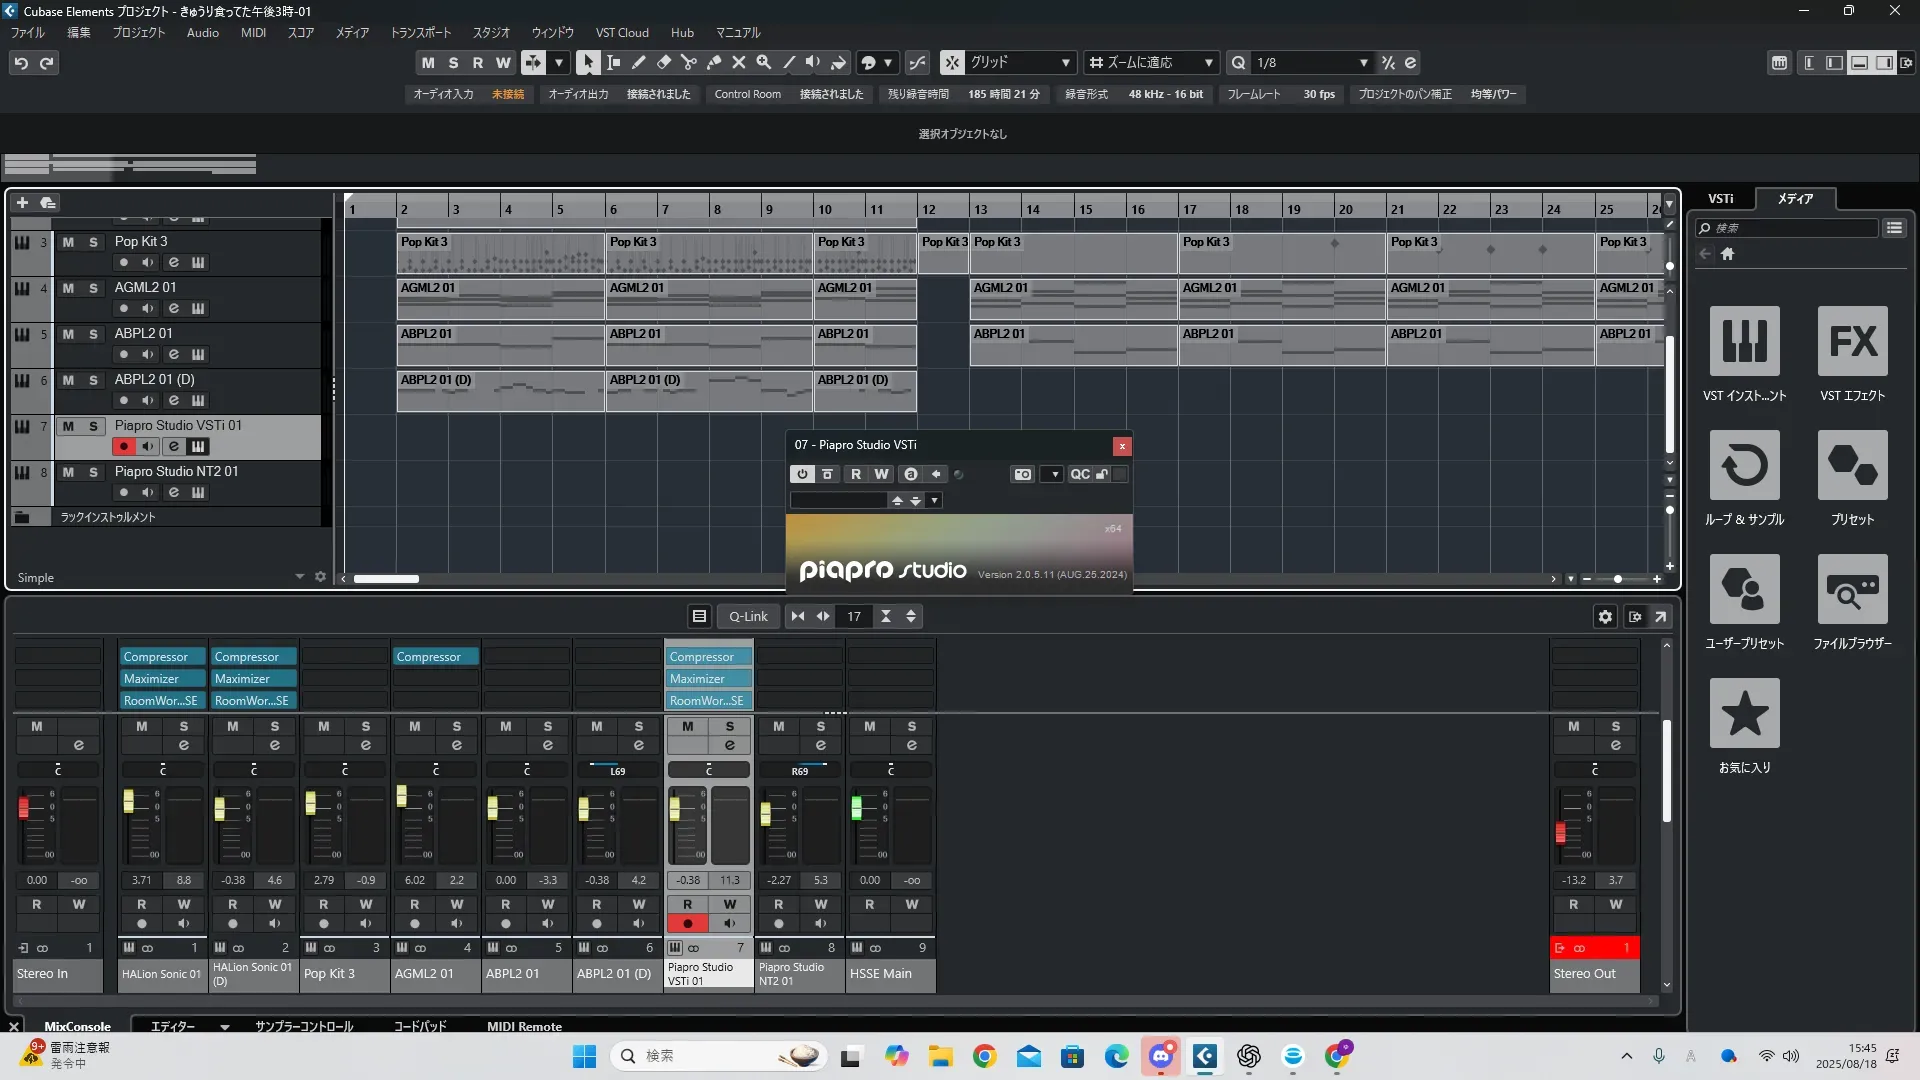Open the 1/8 quantize preset dropdown

click(x=1363, y=62)
